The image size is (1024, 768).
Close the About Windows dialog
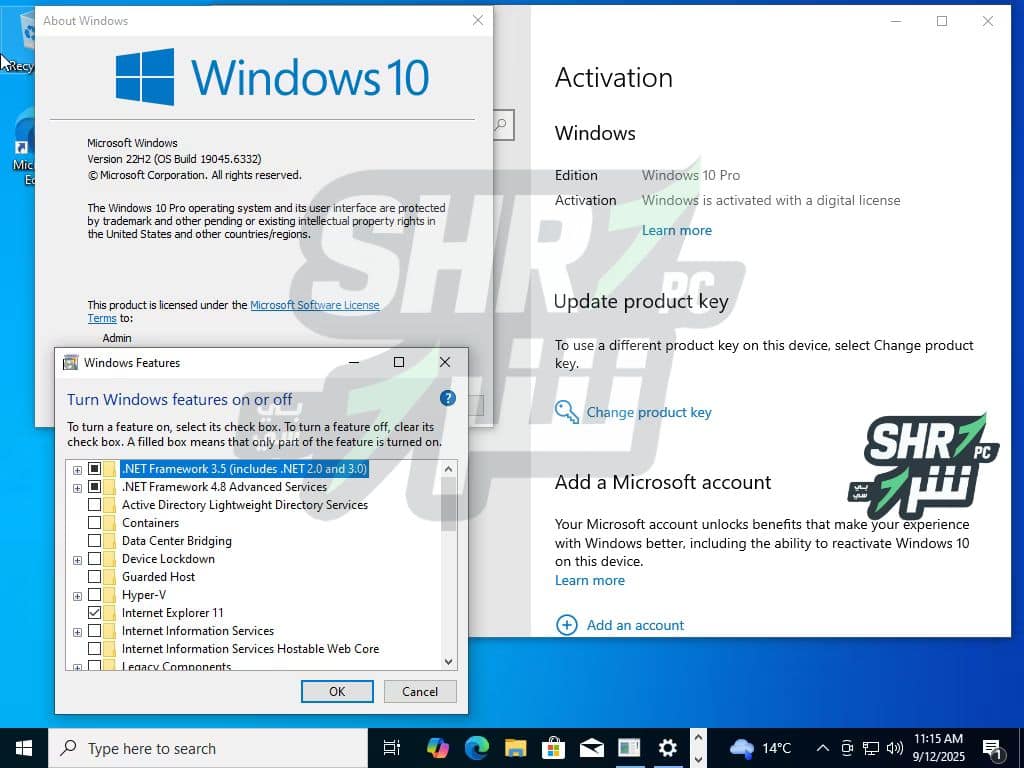[x=478, y=20]
